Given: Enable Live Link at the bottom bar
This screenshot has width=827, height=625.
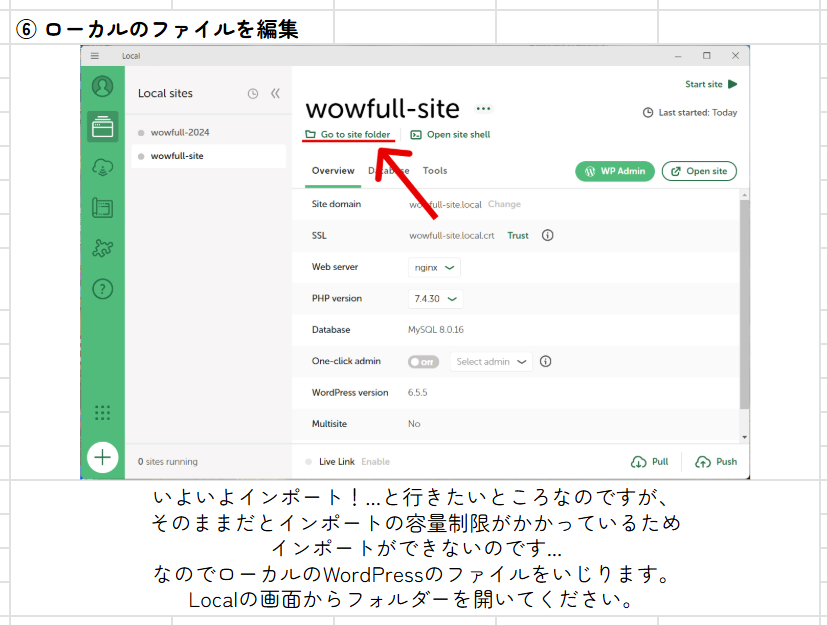Looking at the screenshot, I should (378, 461).
